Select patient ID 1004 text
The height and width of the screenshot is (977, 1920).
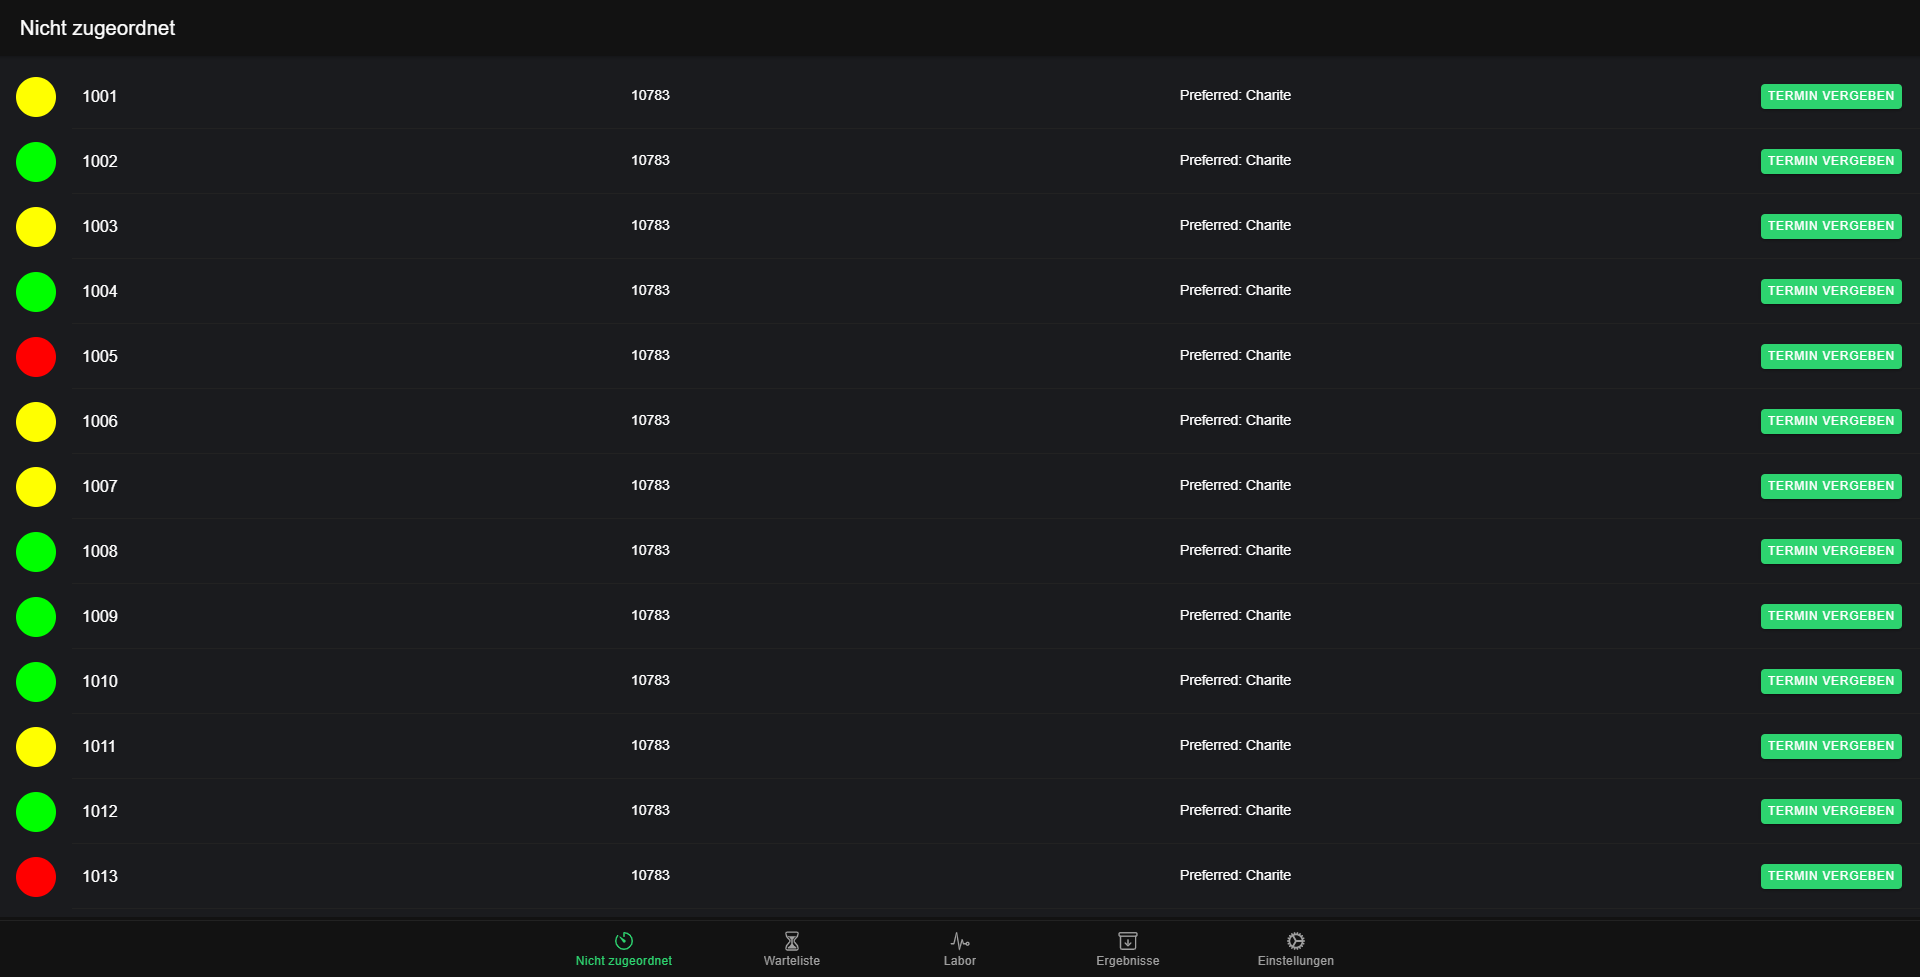[x=100, y=292]
